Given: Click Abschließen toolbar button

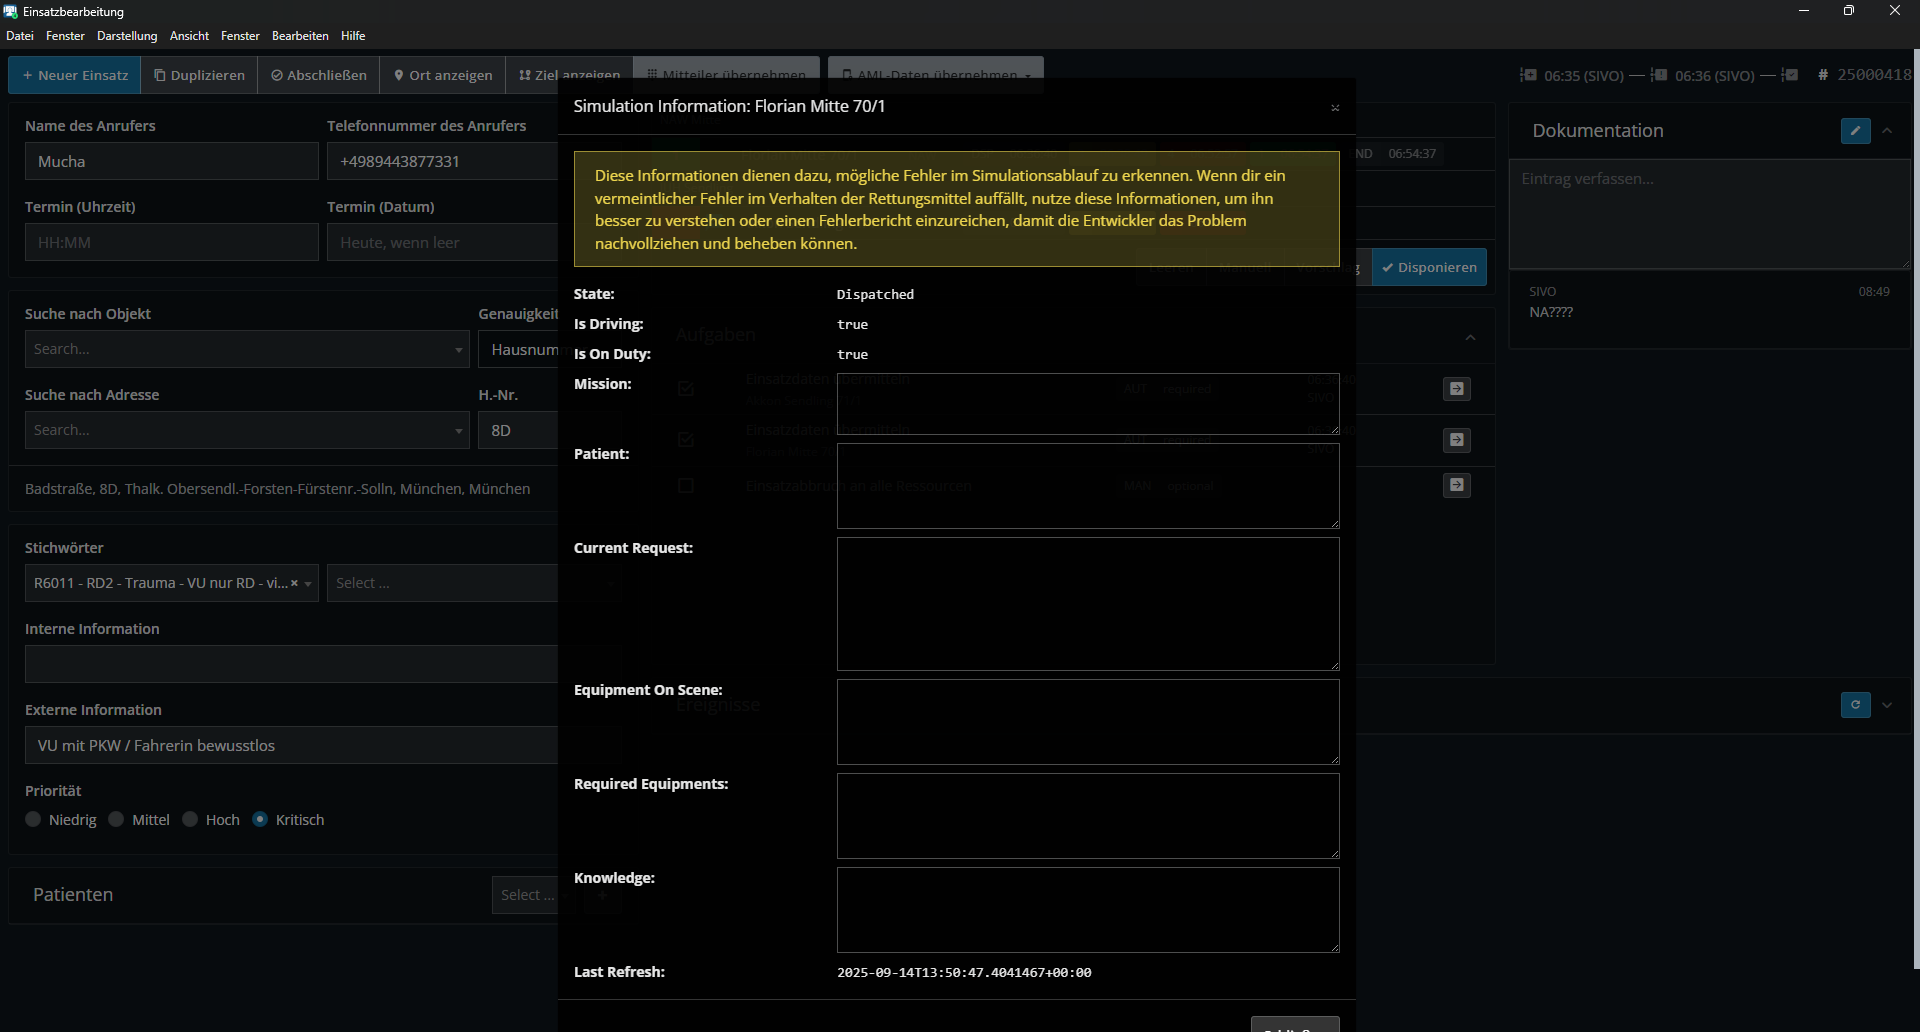Looking at the screenshot, I should coord(319,75).
